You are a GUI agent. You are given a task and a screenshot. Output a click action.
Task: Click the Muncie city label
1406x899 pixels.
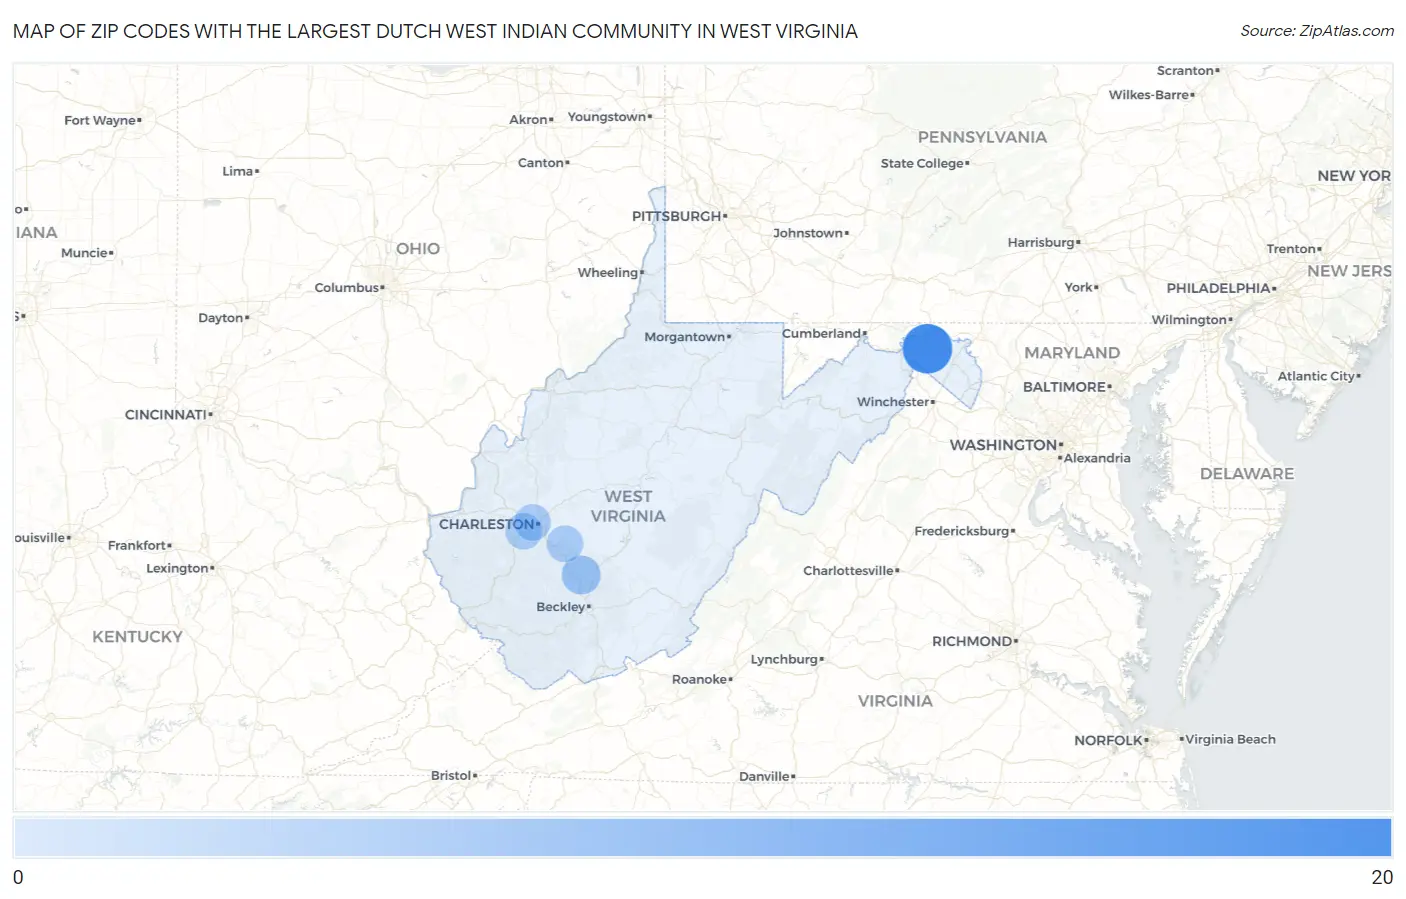[x=84, y=253]
